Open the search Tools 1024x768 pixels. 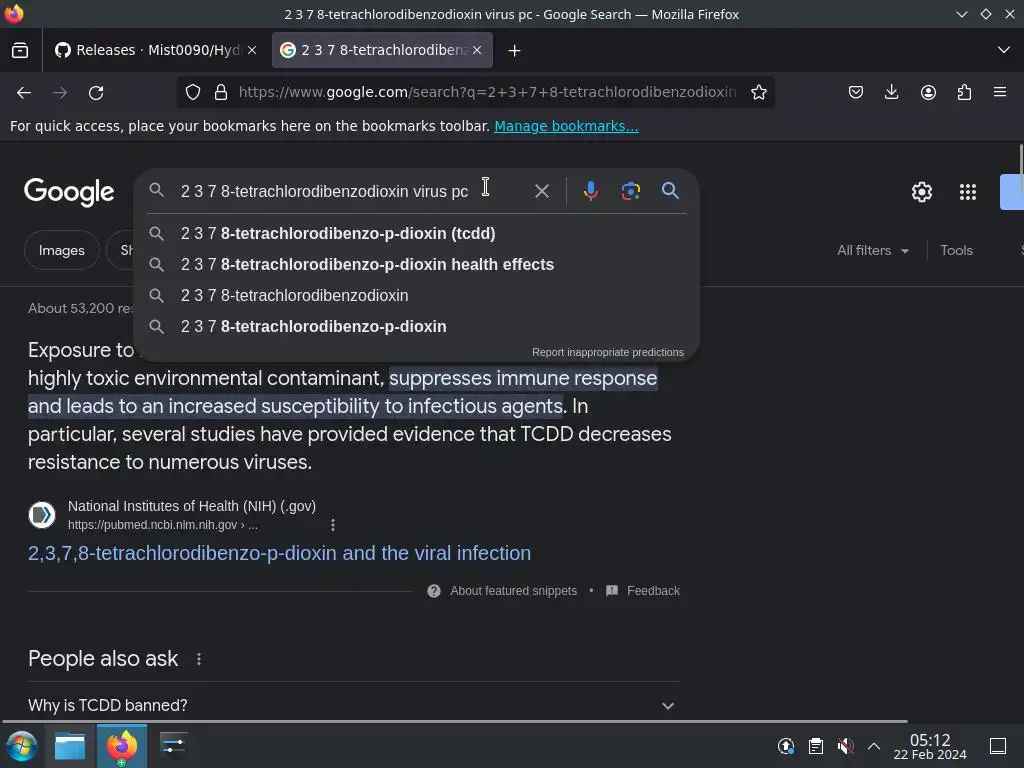coord(956,250)
